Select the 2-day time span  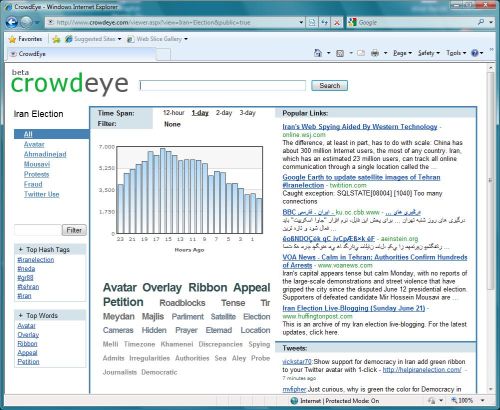(x=224, y=113)
